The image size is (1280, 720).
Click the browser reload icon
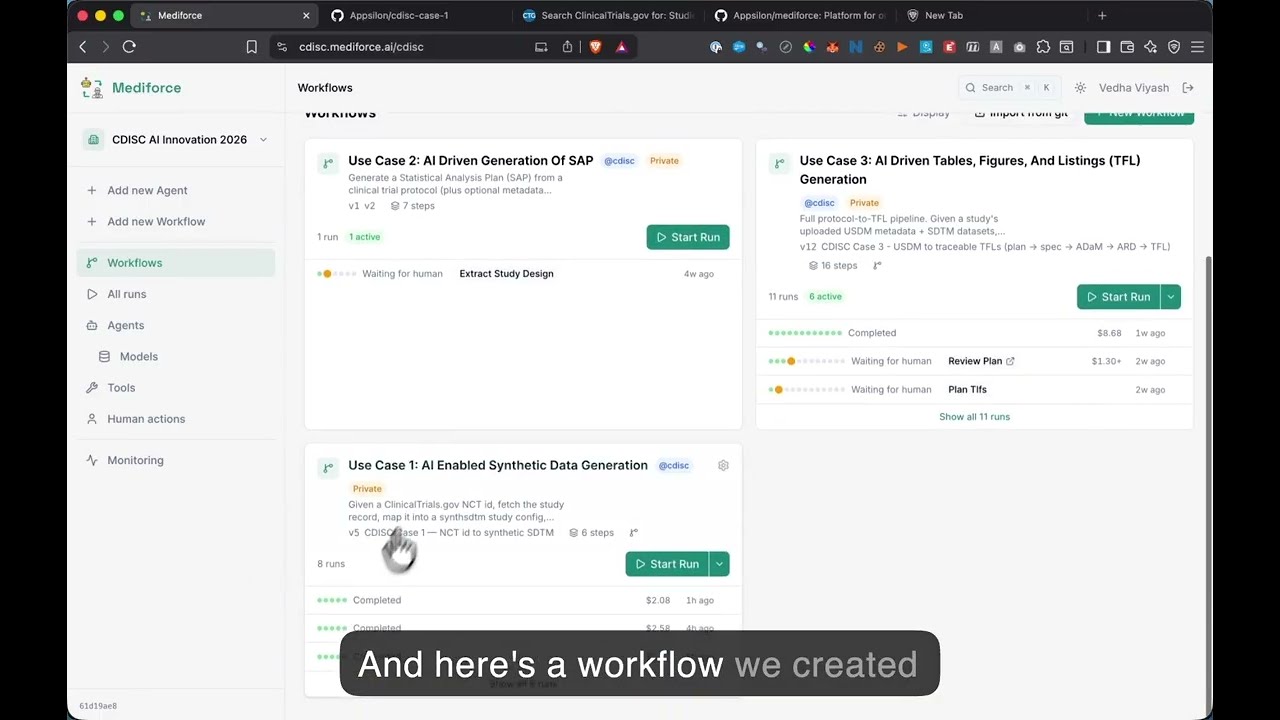129,47
